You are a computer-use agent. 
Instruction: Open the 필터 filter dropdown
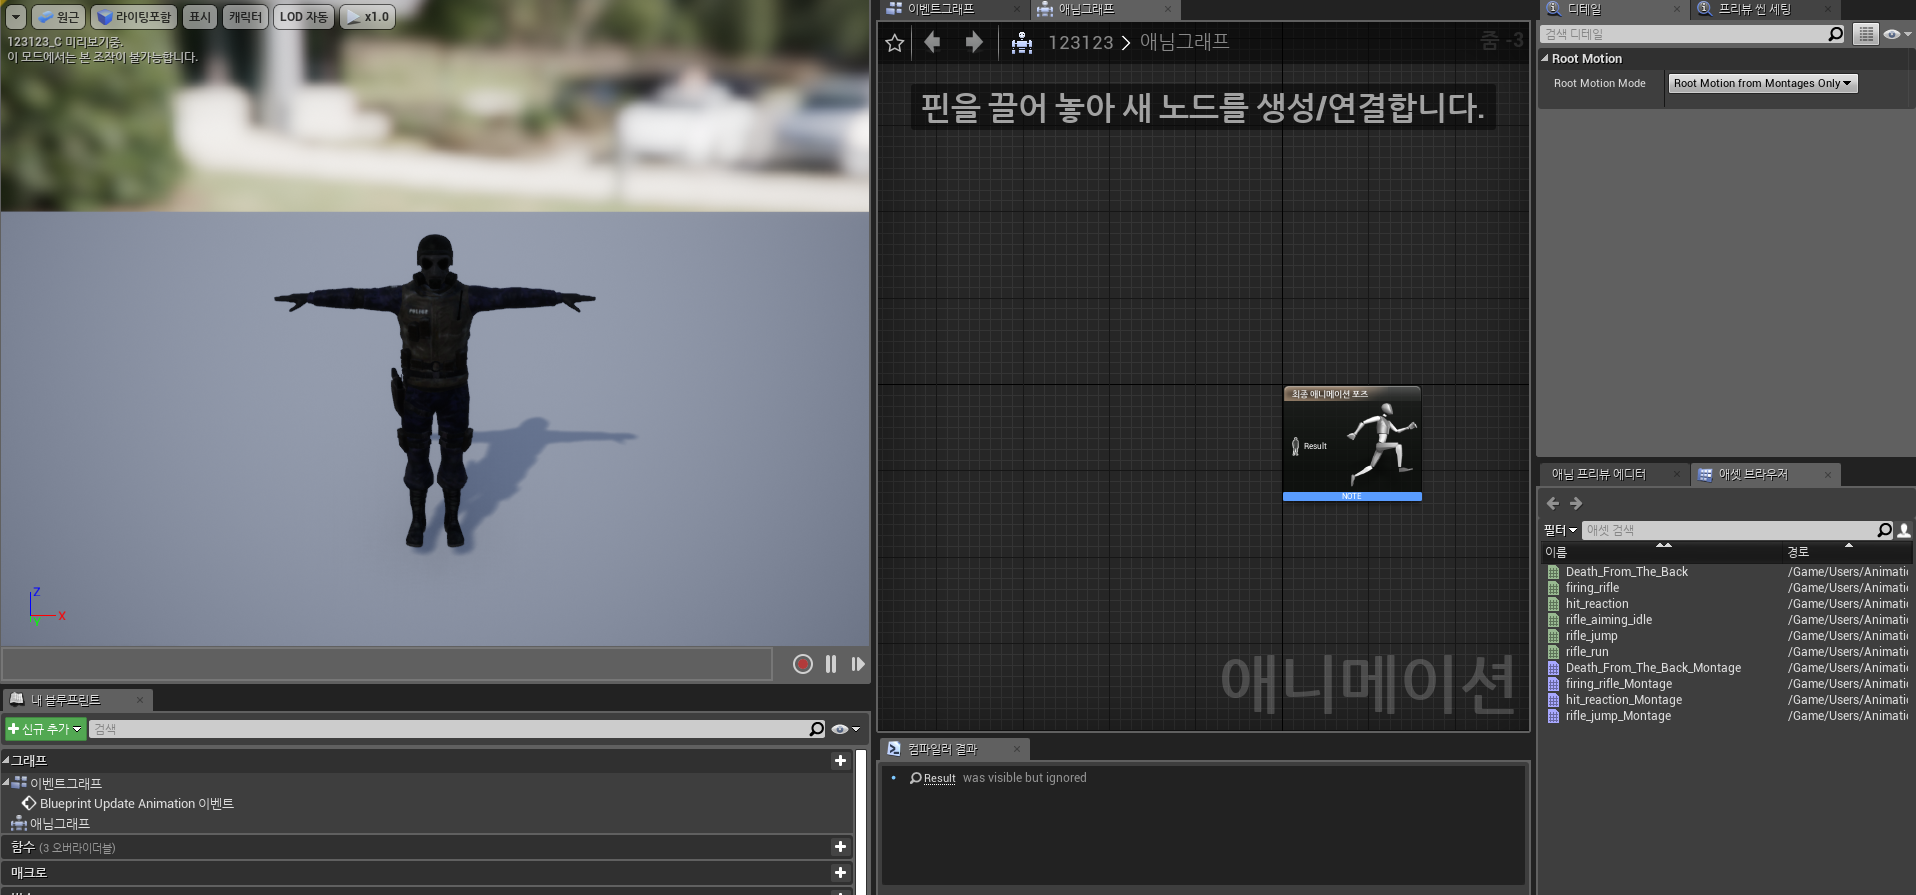pyautogui.click(x=1559, y=530)
